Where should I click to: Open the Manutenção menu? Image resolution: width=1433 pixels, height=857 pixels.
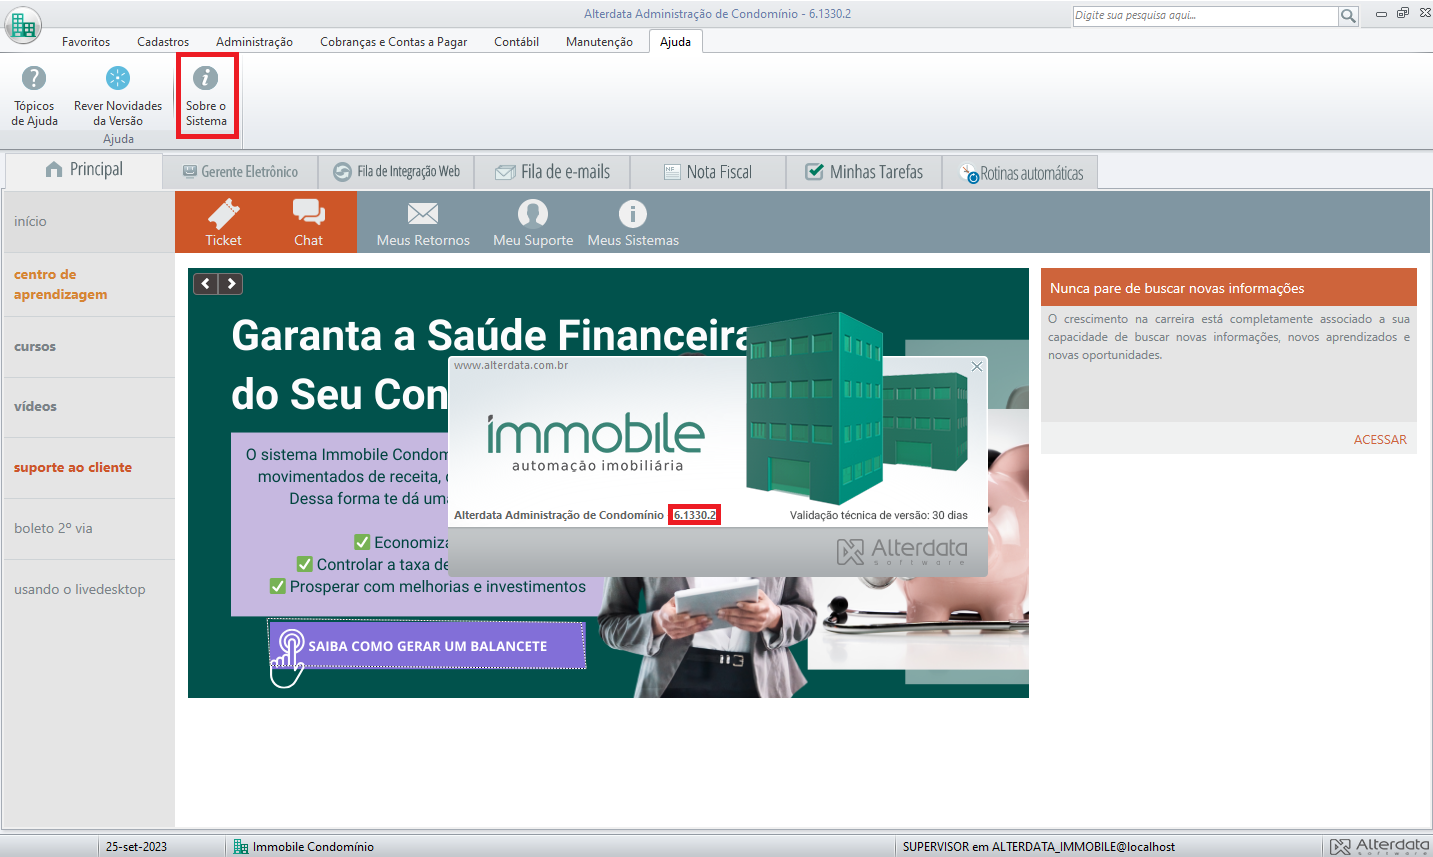[x=599, y=42]
